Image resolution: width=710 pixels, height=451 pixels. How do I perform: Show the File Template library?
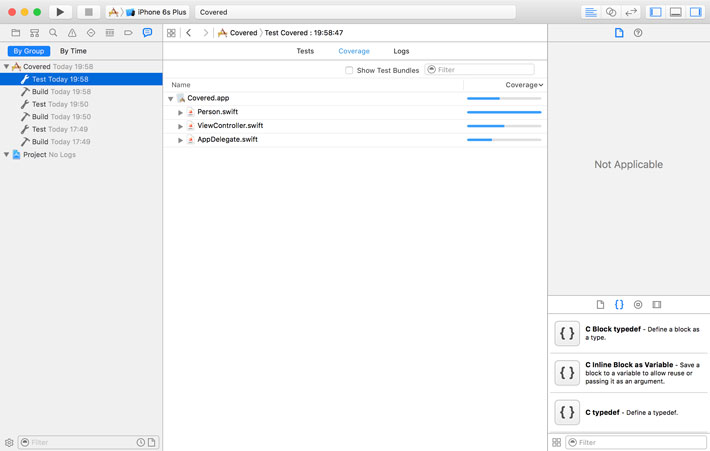600,304
